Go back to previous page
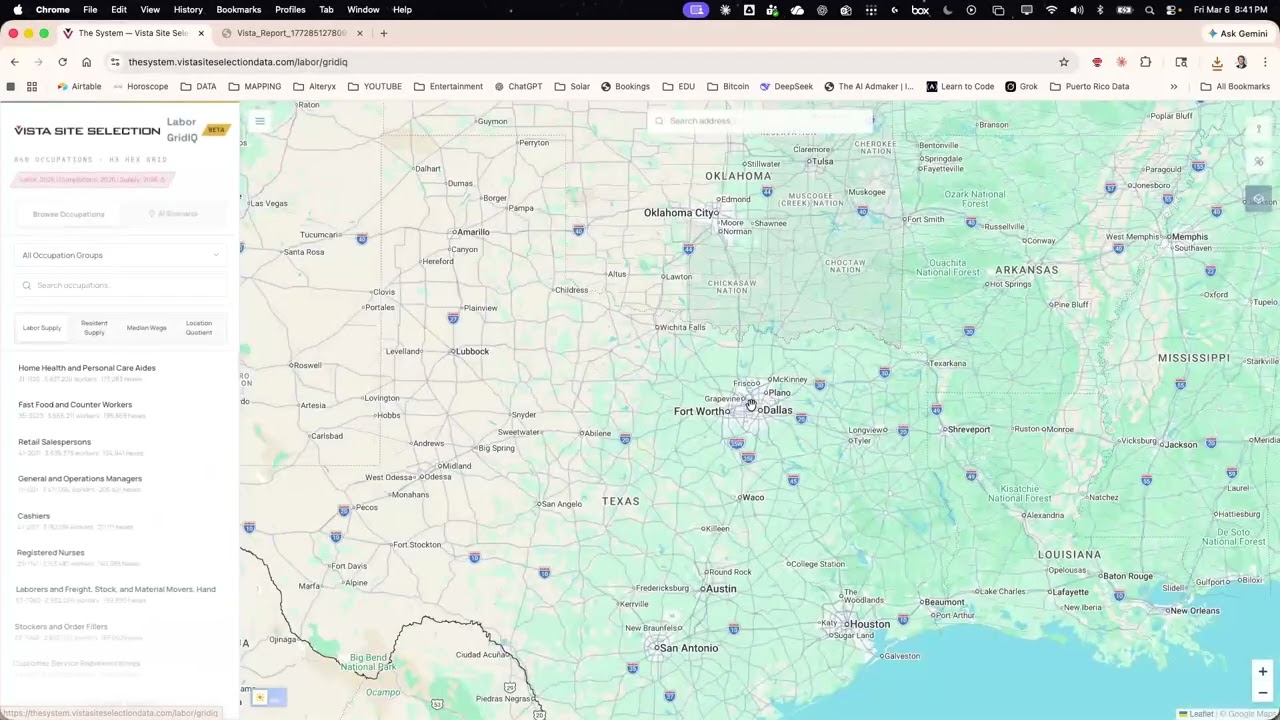Screen dimensions: 1280x720 click(14, 62)
